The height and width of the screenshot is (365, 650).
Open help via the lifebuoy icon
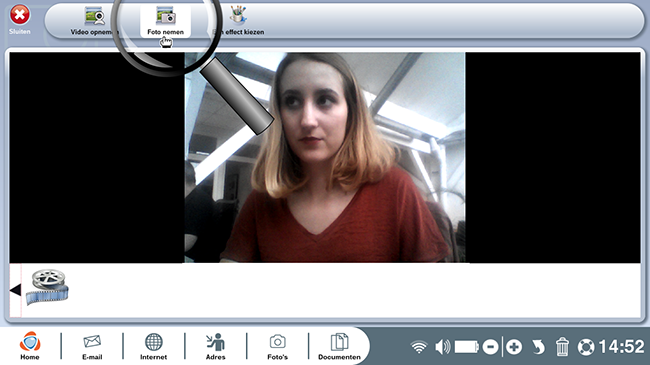[x=586, y=347]
